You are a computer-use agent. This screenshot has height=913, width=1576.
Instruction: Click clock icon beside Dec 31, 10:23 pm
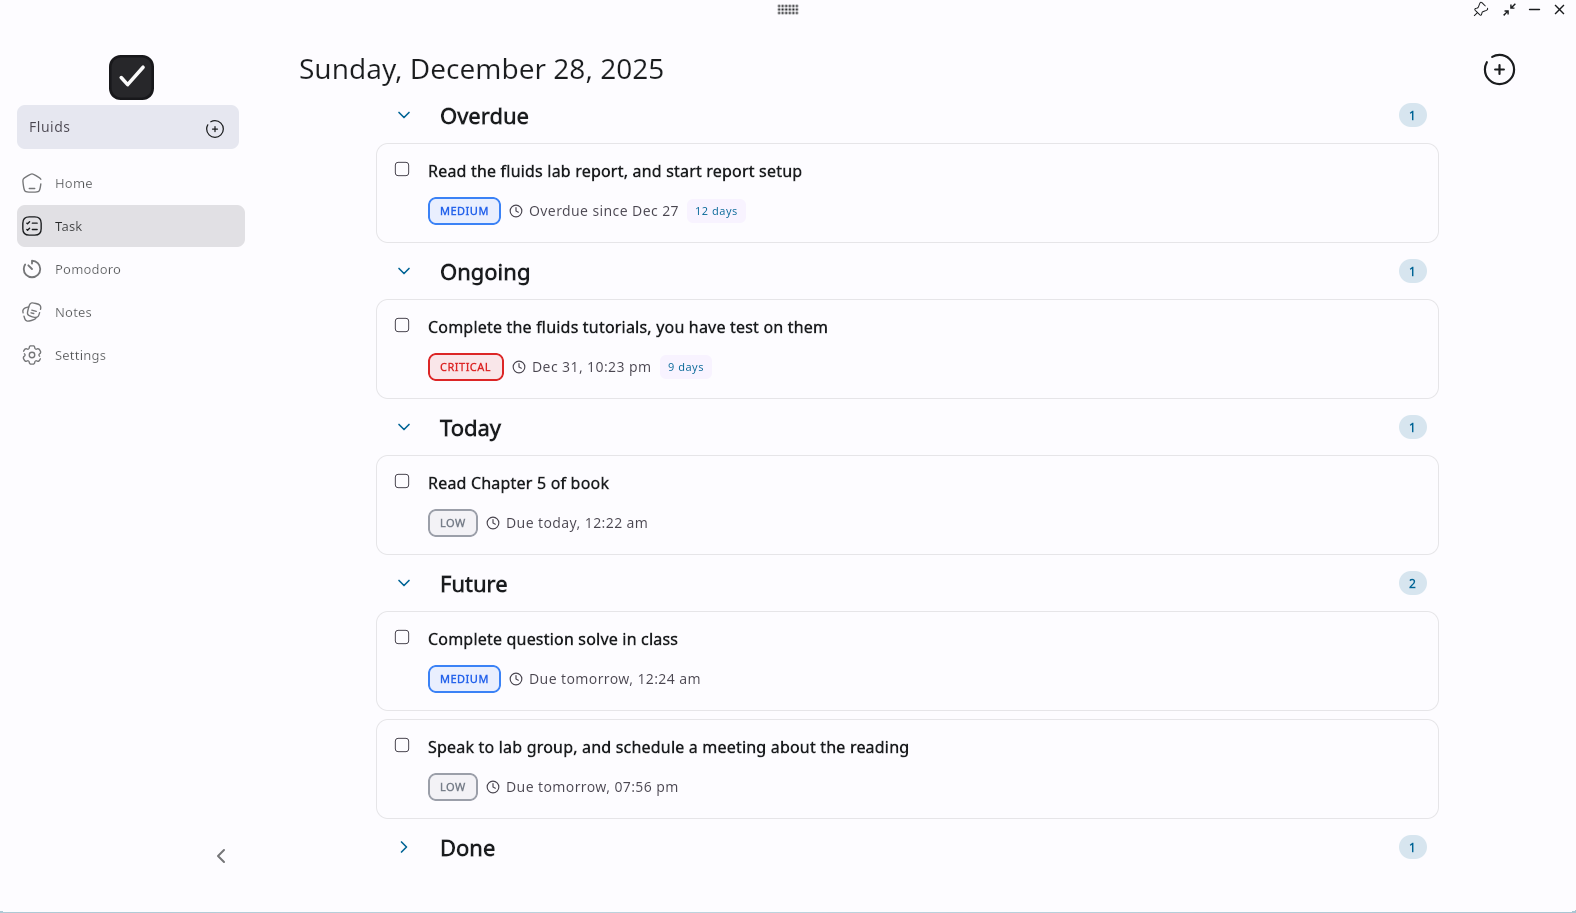(519, 367)
